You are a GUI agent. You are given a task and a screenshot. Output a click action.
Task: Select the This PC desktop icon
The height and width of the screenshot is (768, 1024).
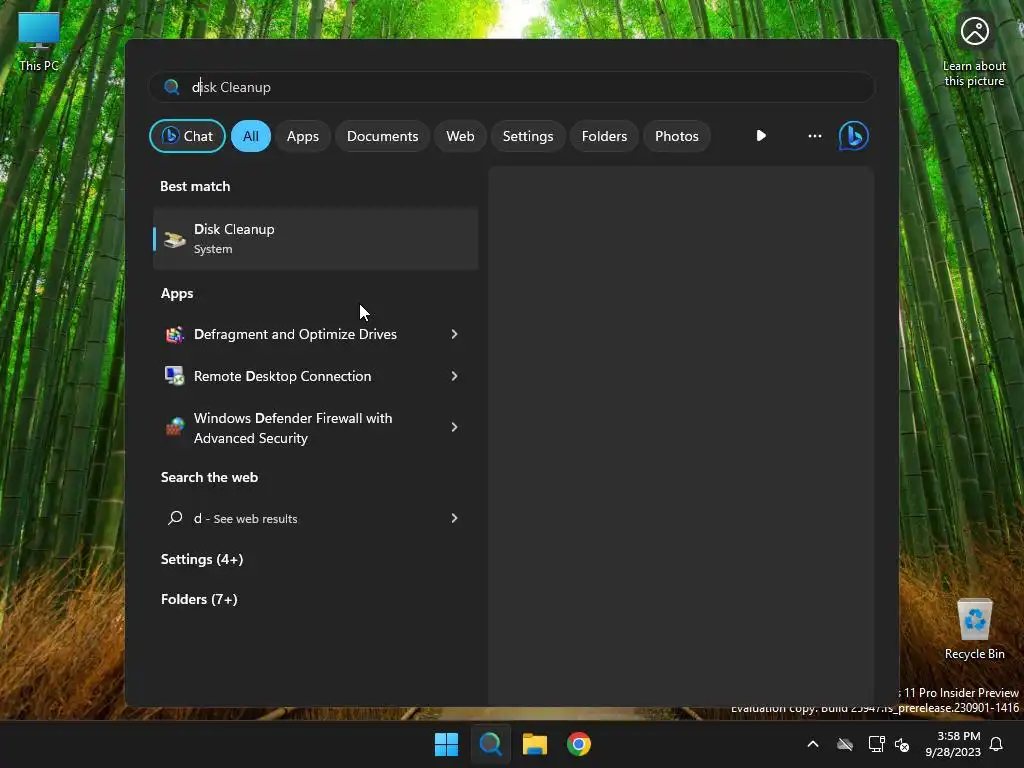click(x=39, y=41)
